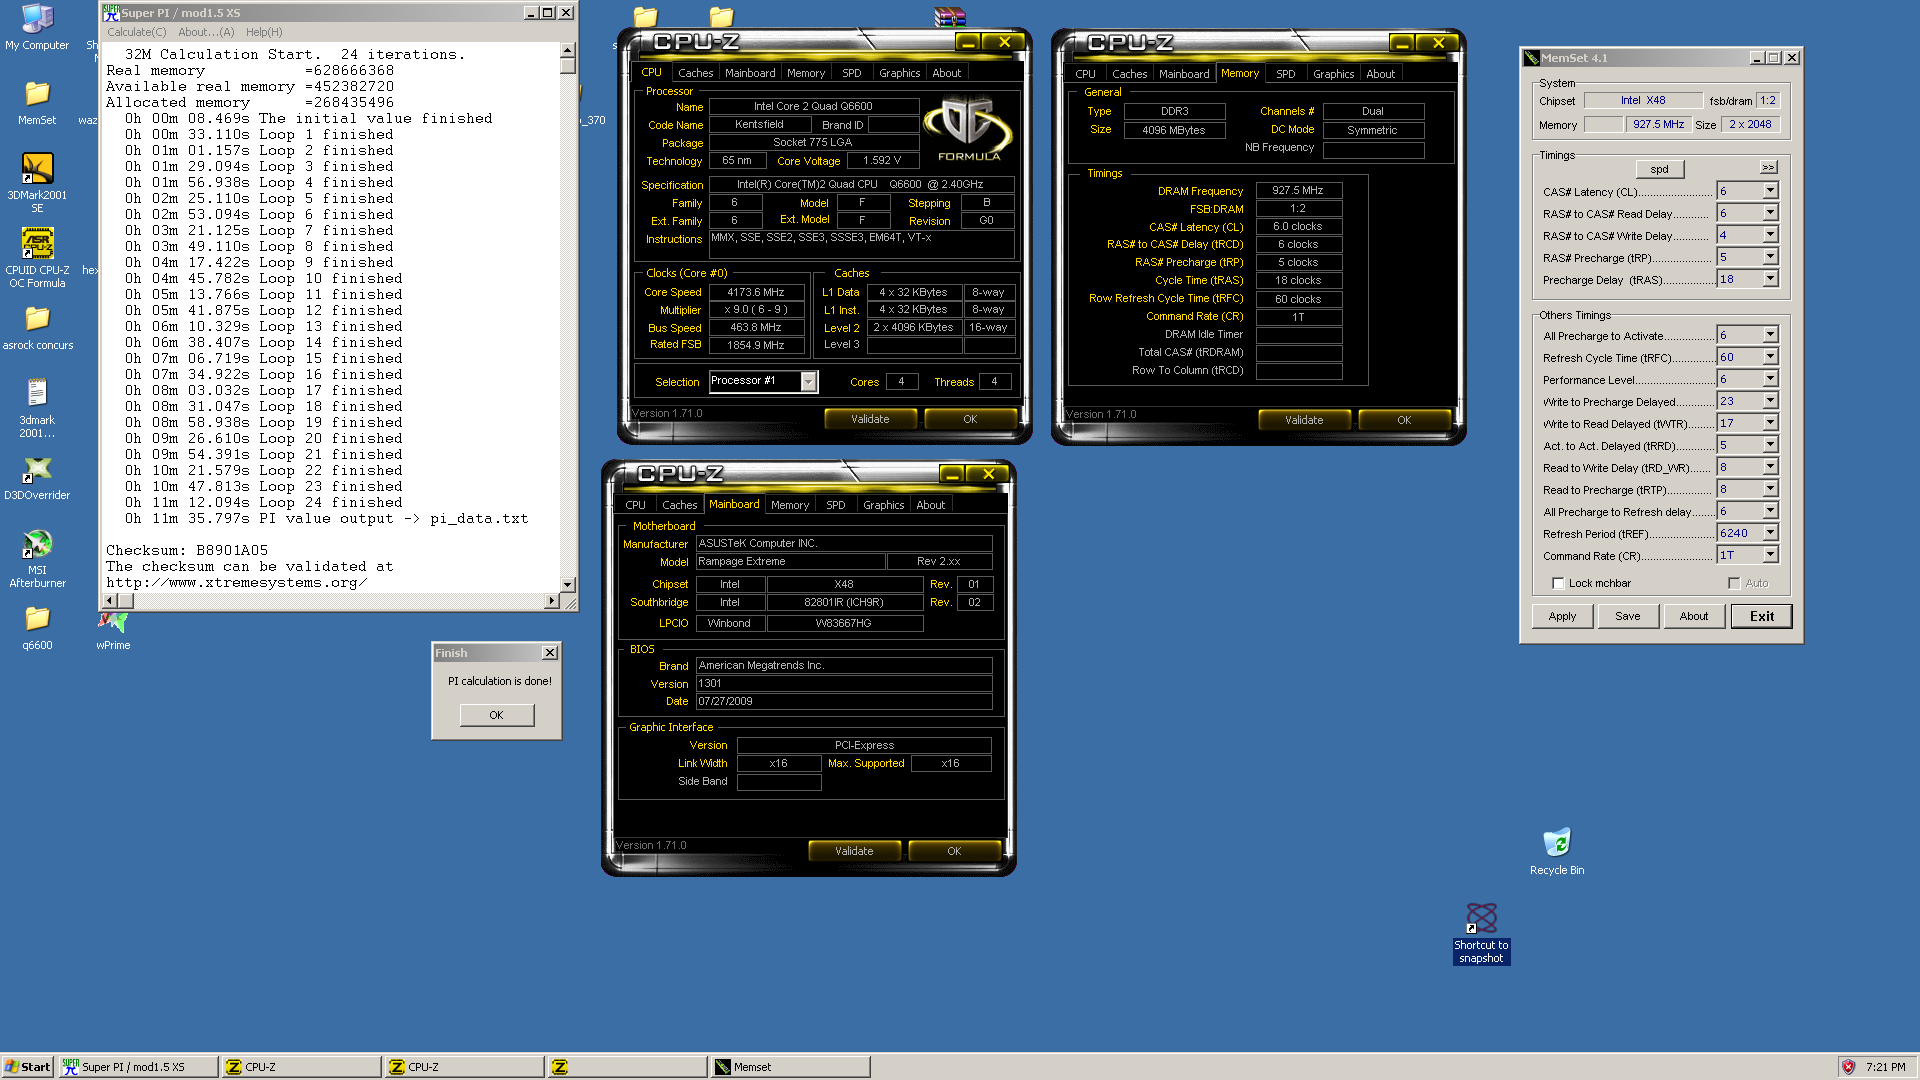
Task: Switch to Memset taskbar button
Action: tap(790, 1067)
